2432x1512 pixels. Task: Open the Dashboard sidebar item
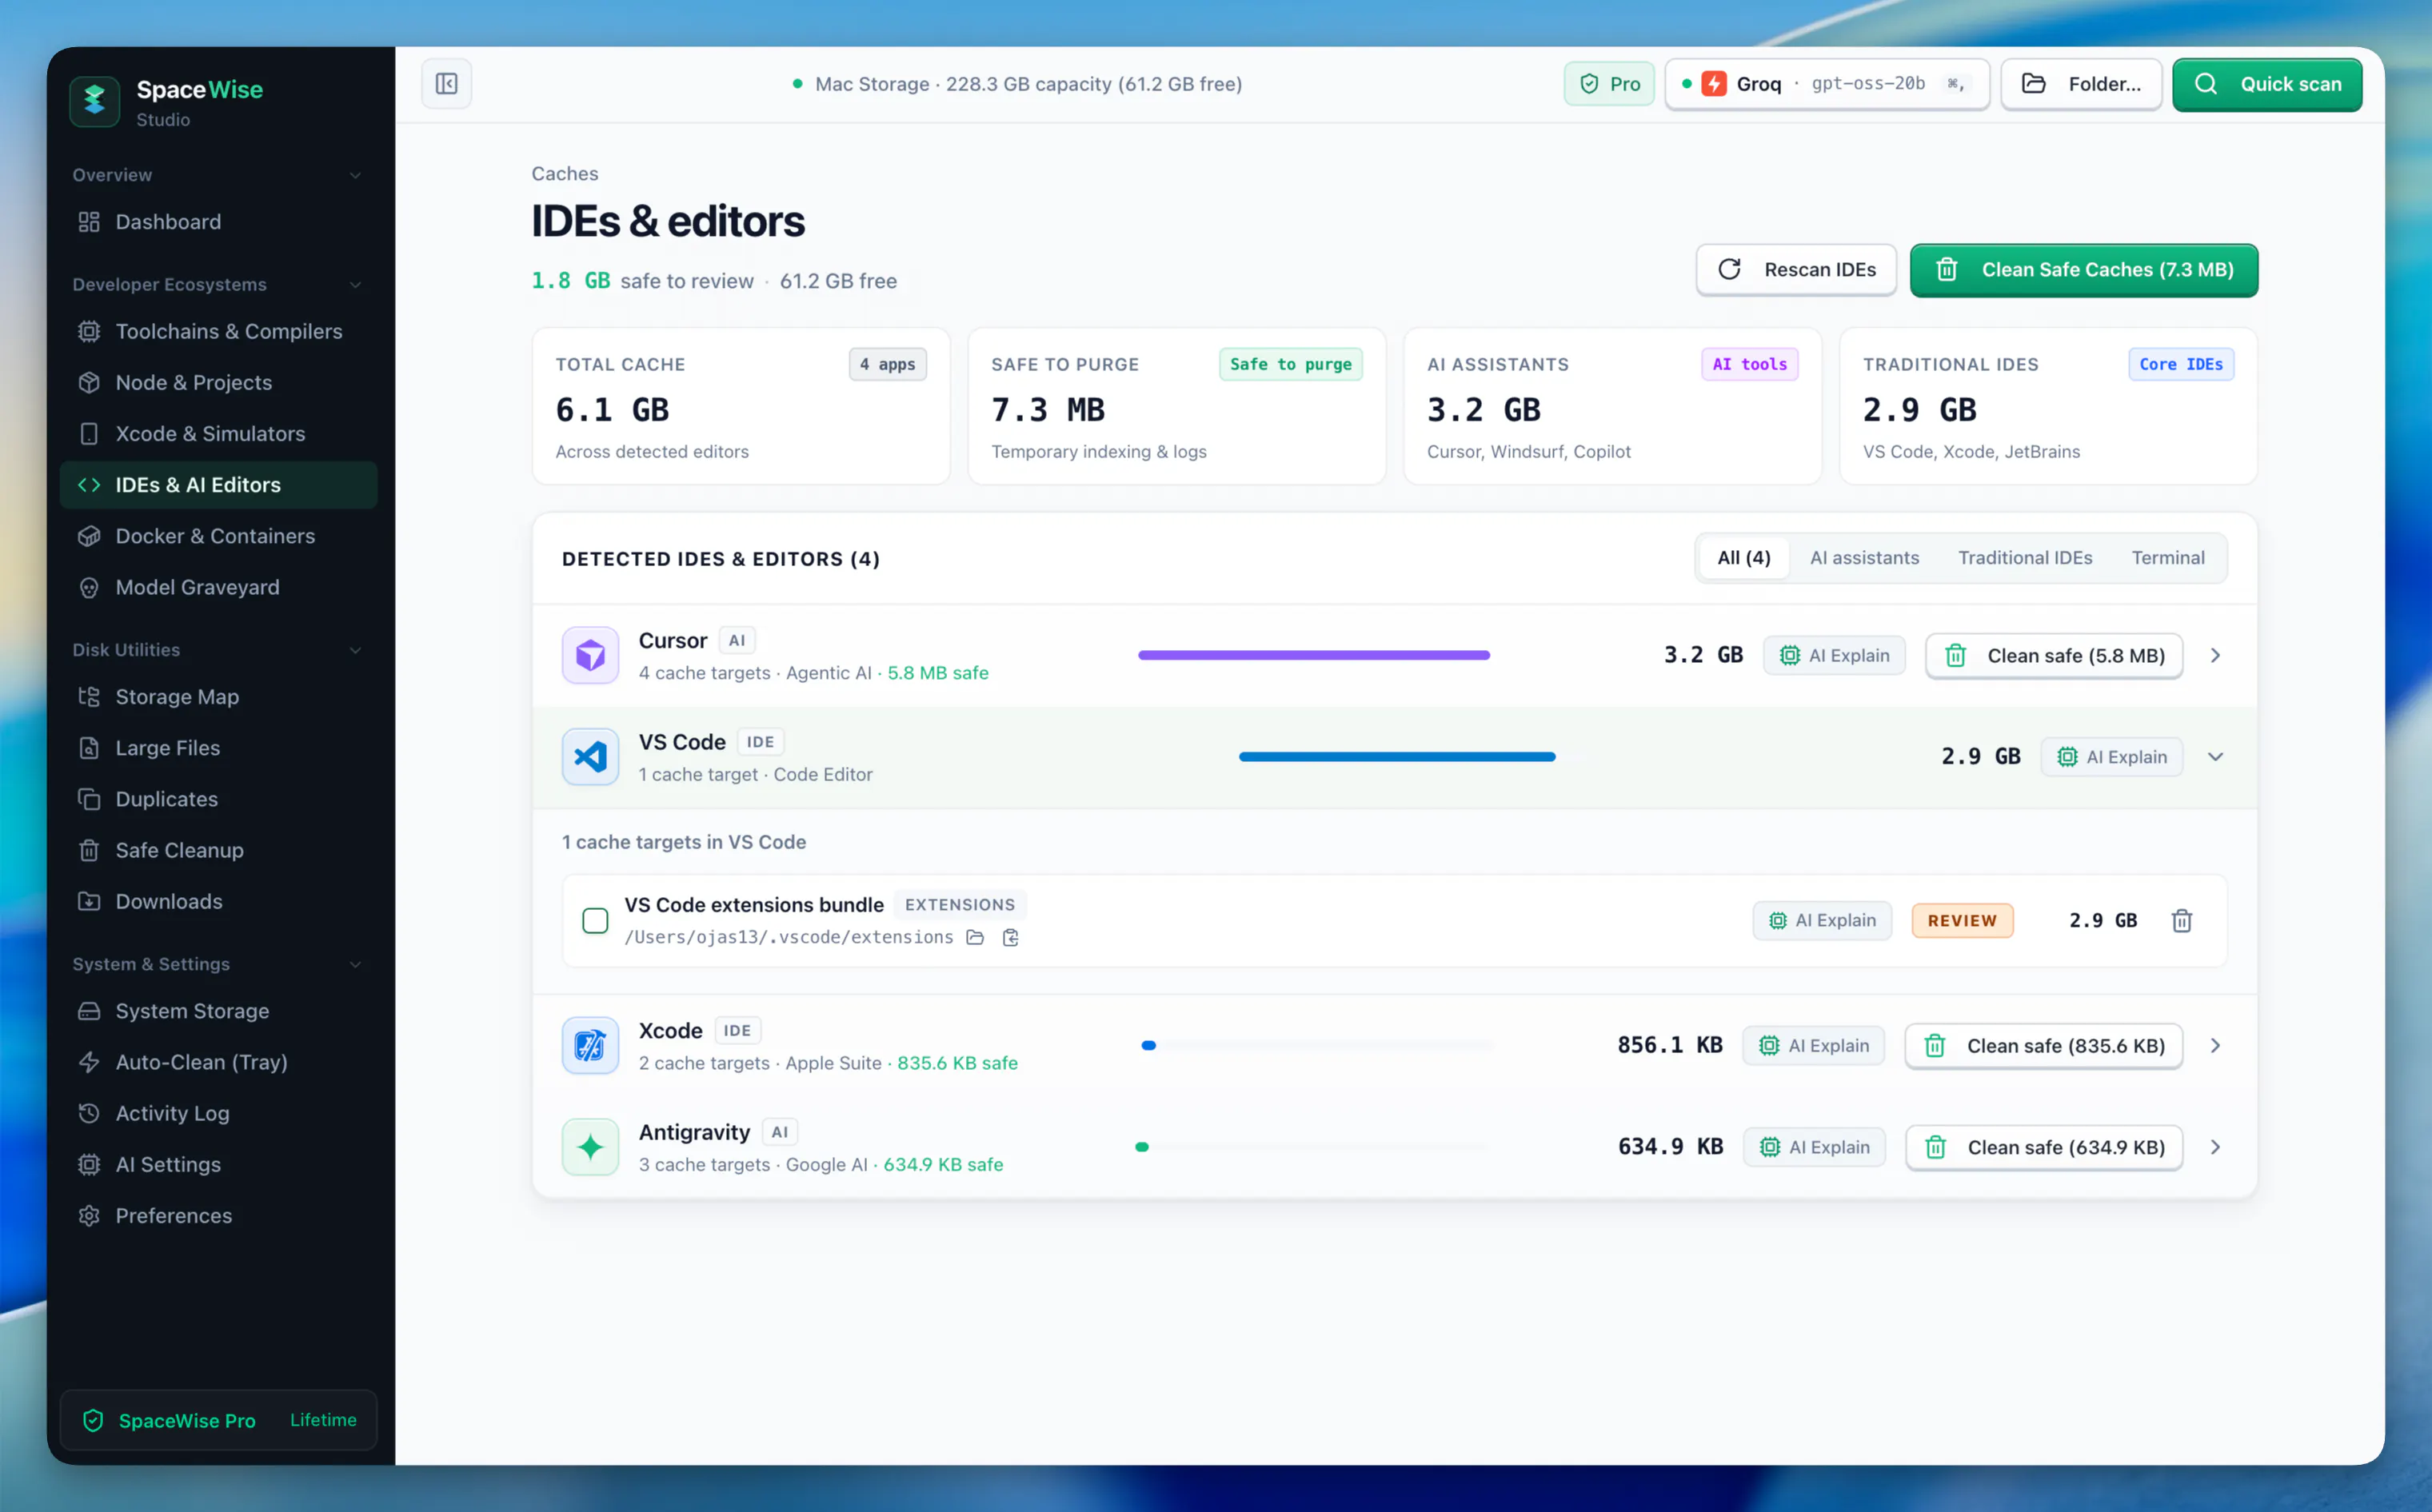218,222
